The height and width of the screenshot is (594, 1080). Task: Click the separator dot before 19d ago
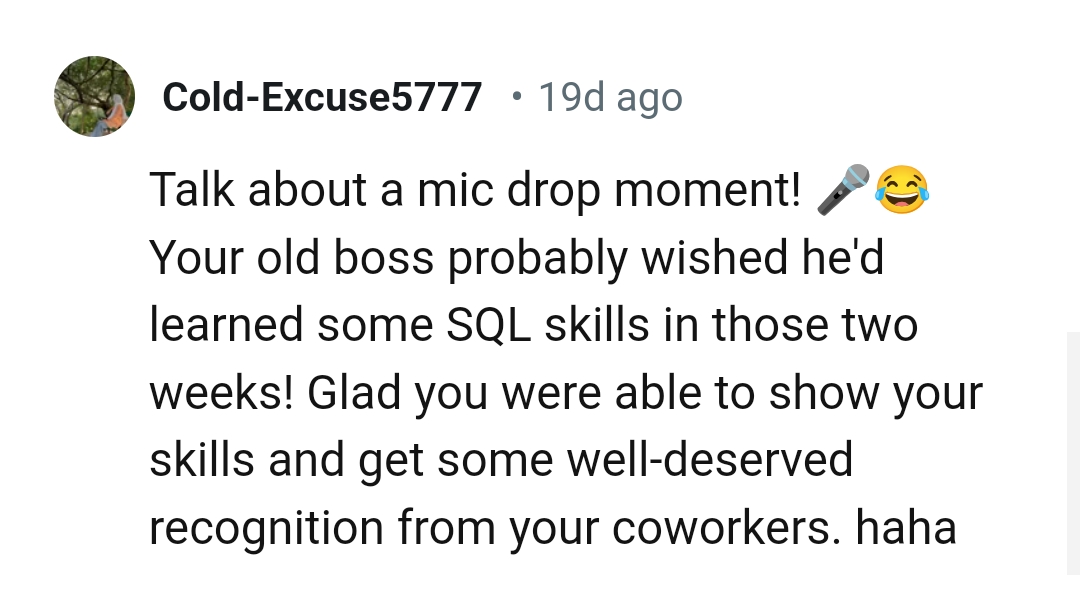pos(517,97)
